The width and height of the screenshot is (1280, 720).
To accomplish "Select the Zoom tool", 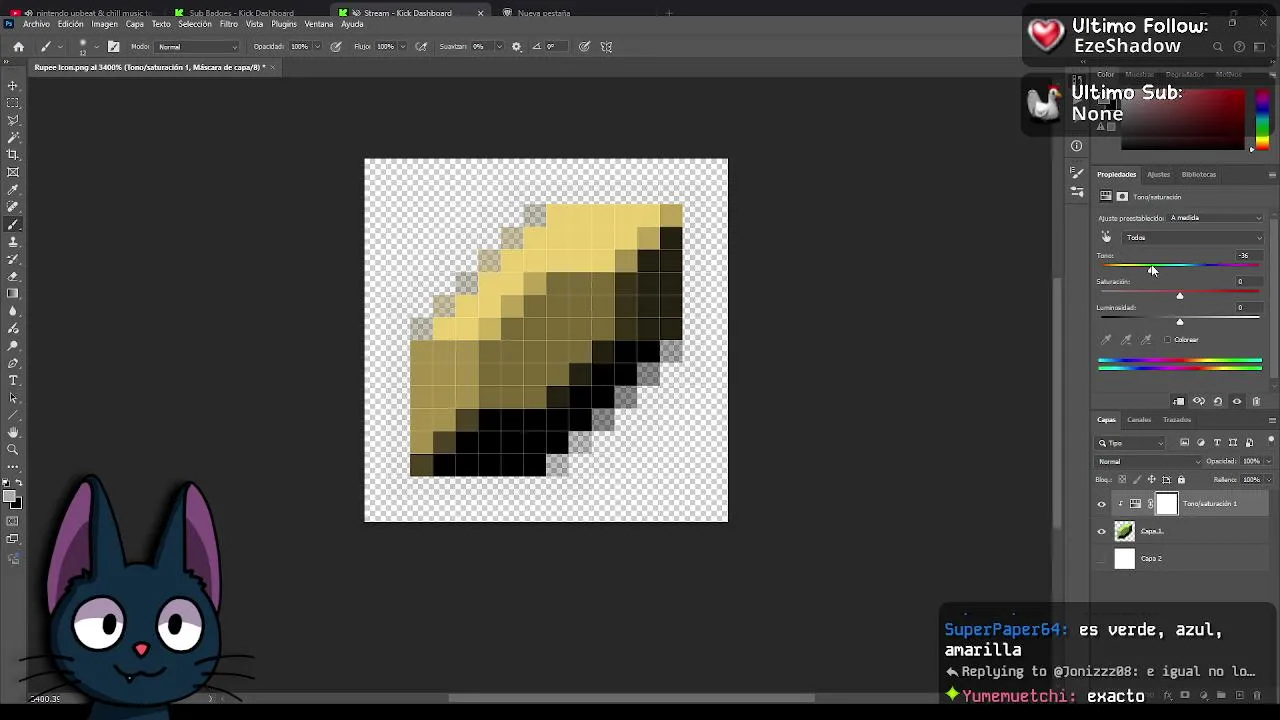I will tap(13, 449).
